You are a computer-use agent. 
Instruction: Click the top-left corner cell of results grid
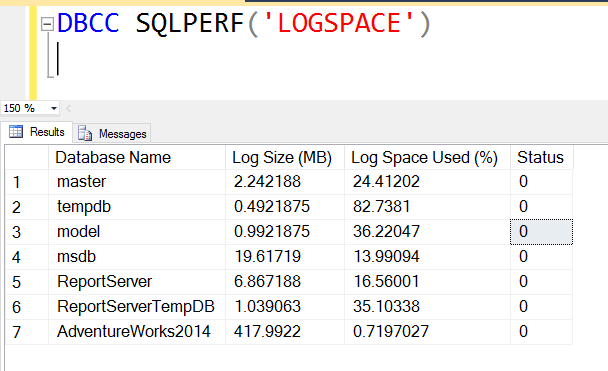click(27, 157)
